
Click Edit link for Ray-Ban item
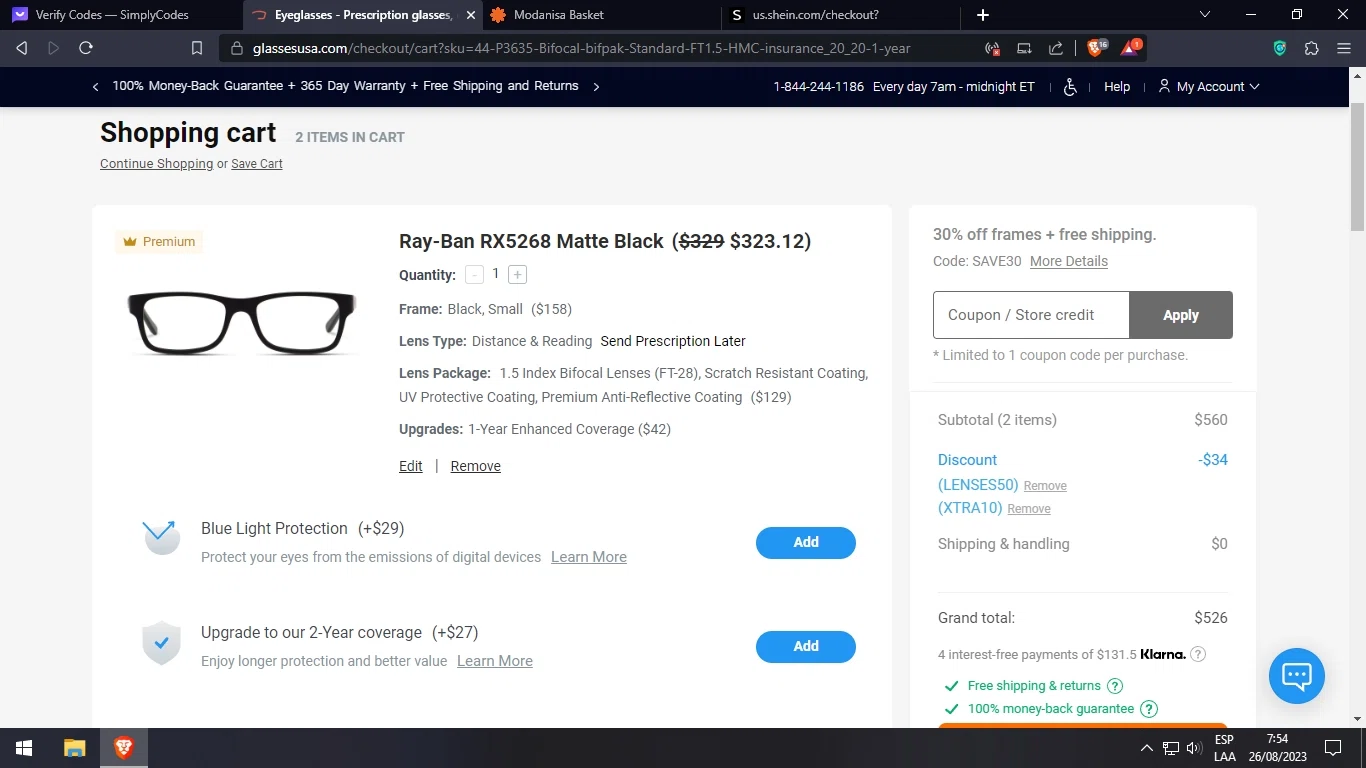coord(411,466)
